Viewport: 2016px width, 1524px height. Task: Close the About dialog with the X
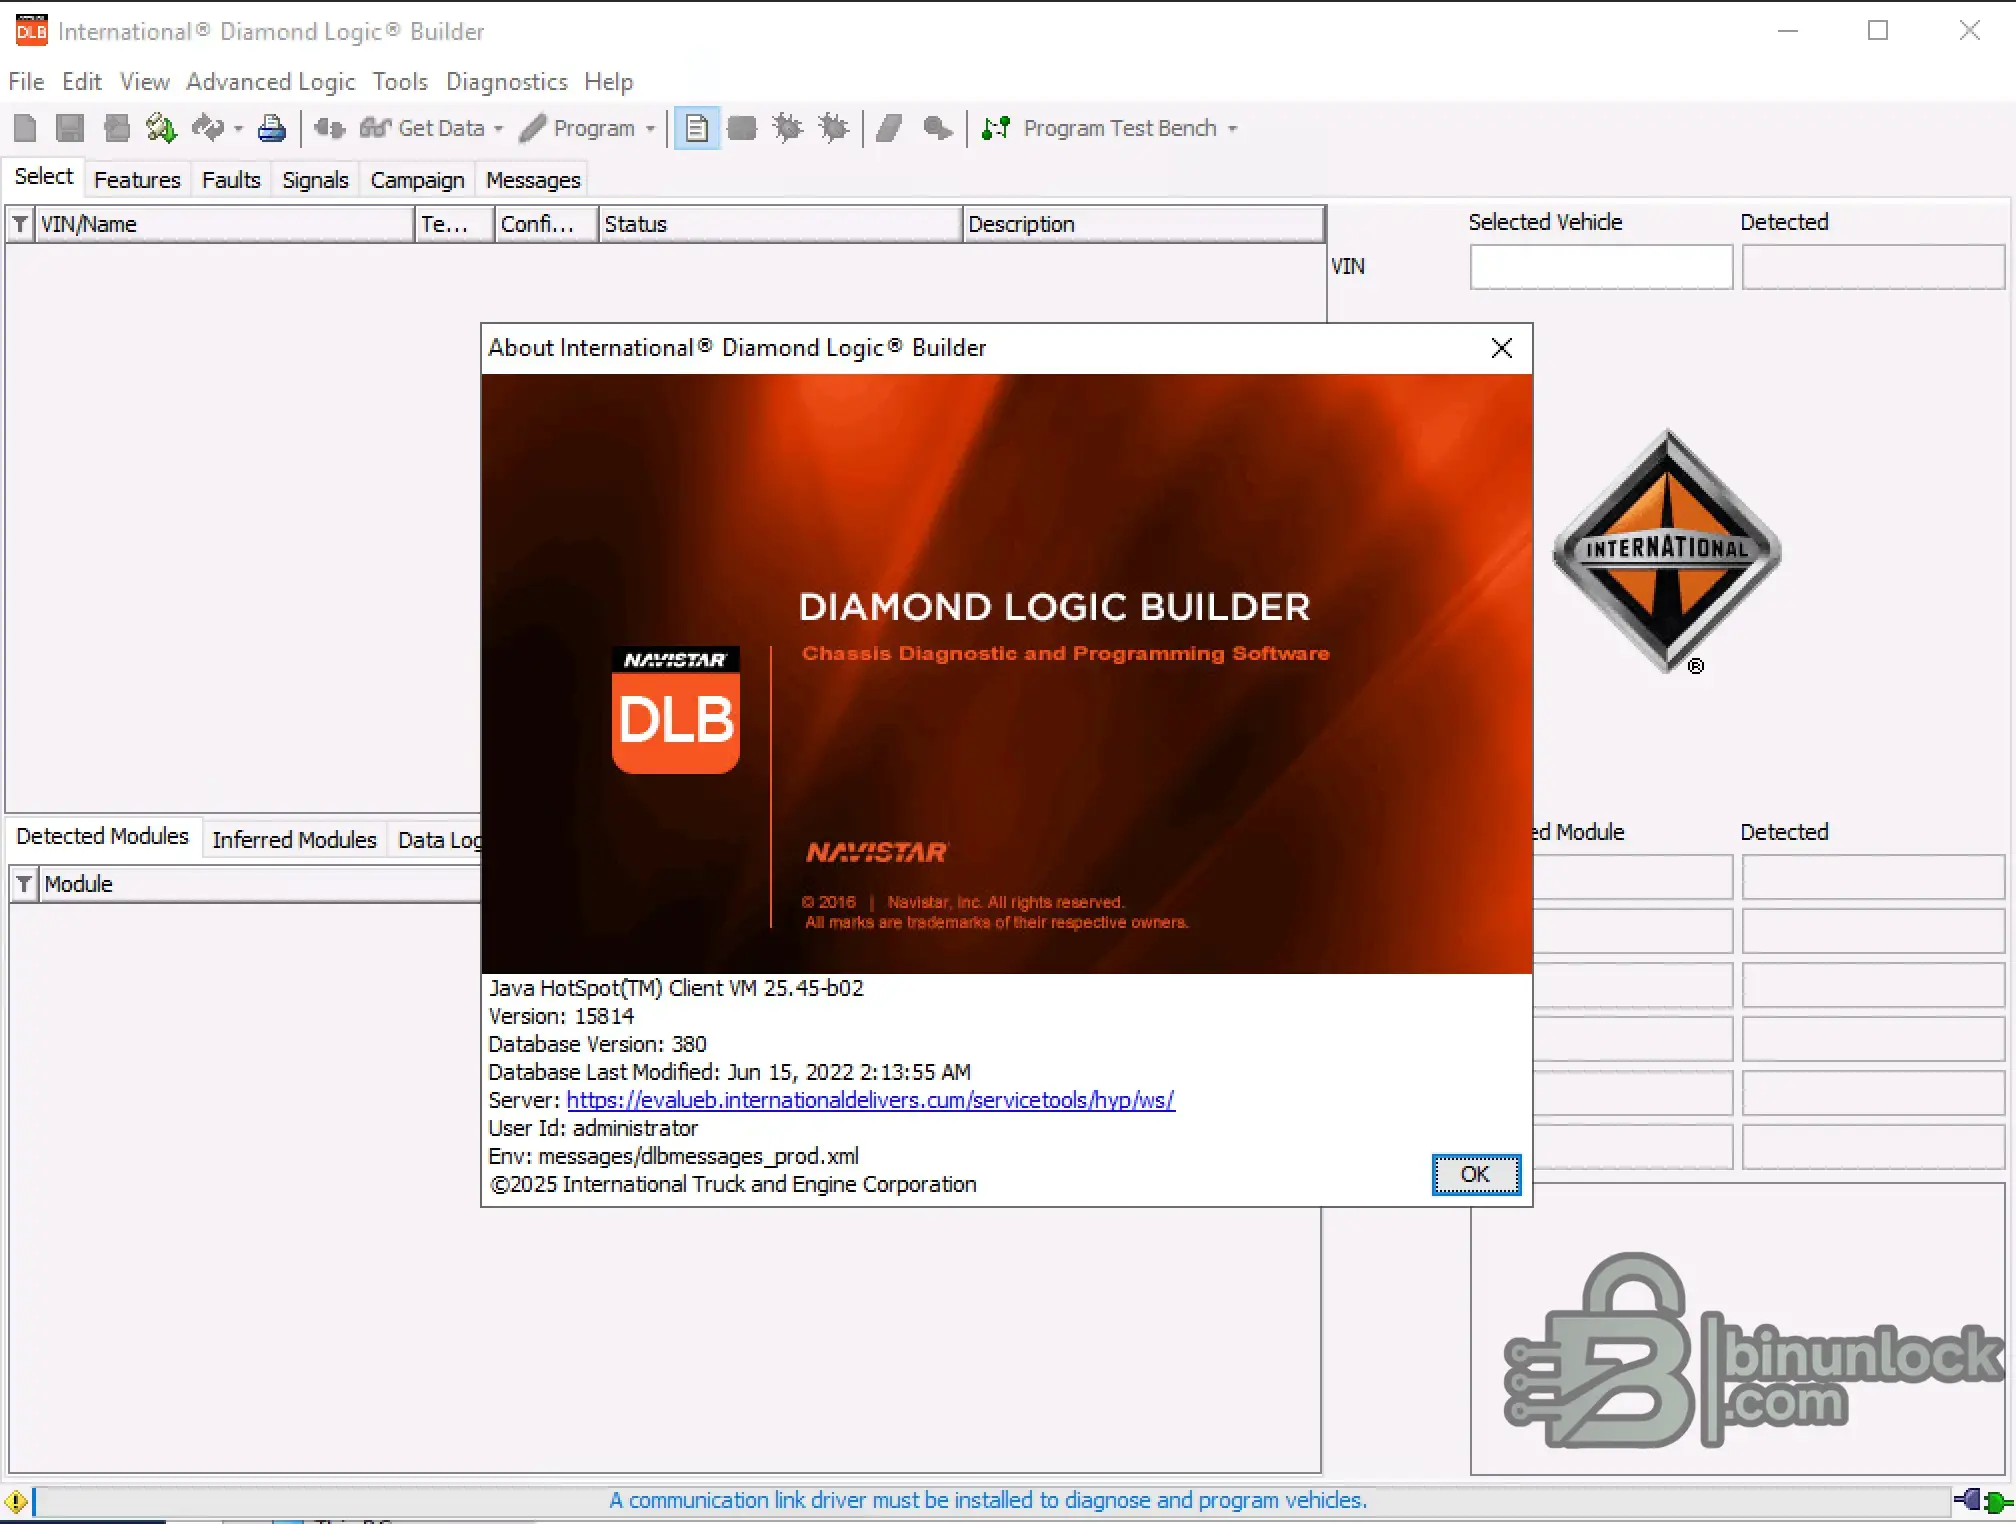coord(1501,348)
